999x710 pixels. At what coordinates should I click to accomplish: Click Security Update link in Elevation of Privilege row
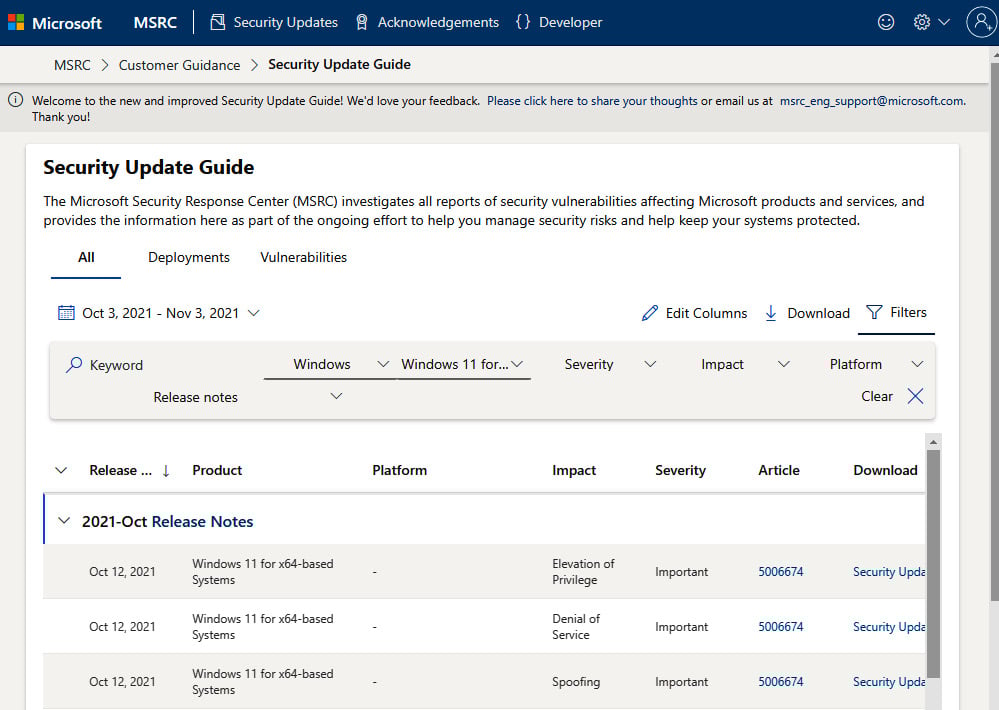point(889,572)
